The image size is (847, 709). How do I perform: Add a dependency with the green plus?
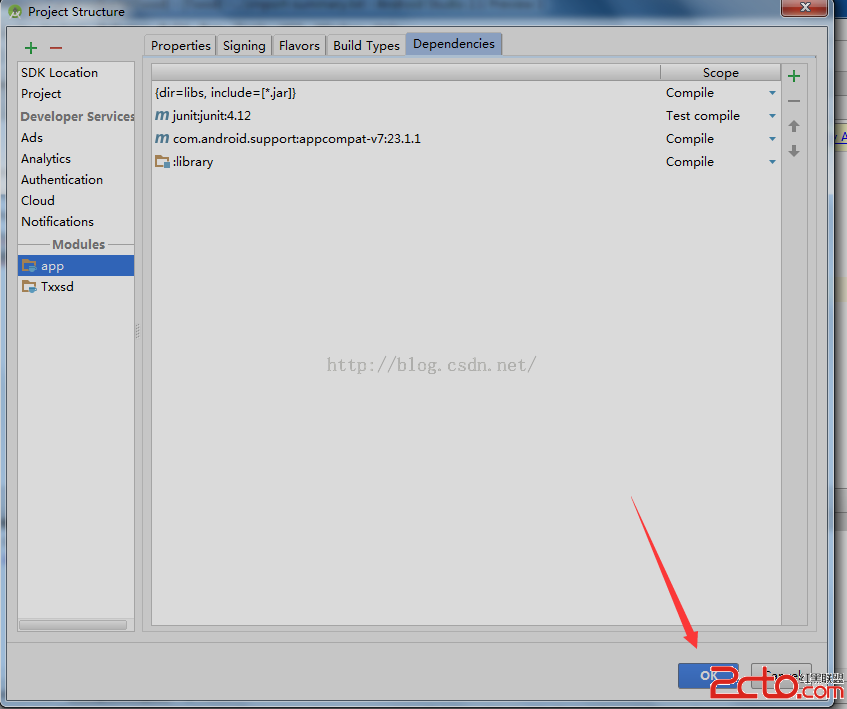pyautogui.click(x=794, y=76)
